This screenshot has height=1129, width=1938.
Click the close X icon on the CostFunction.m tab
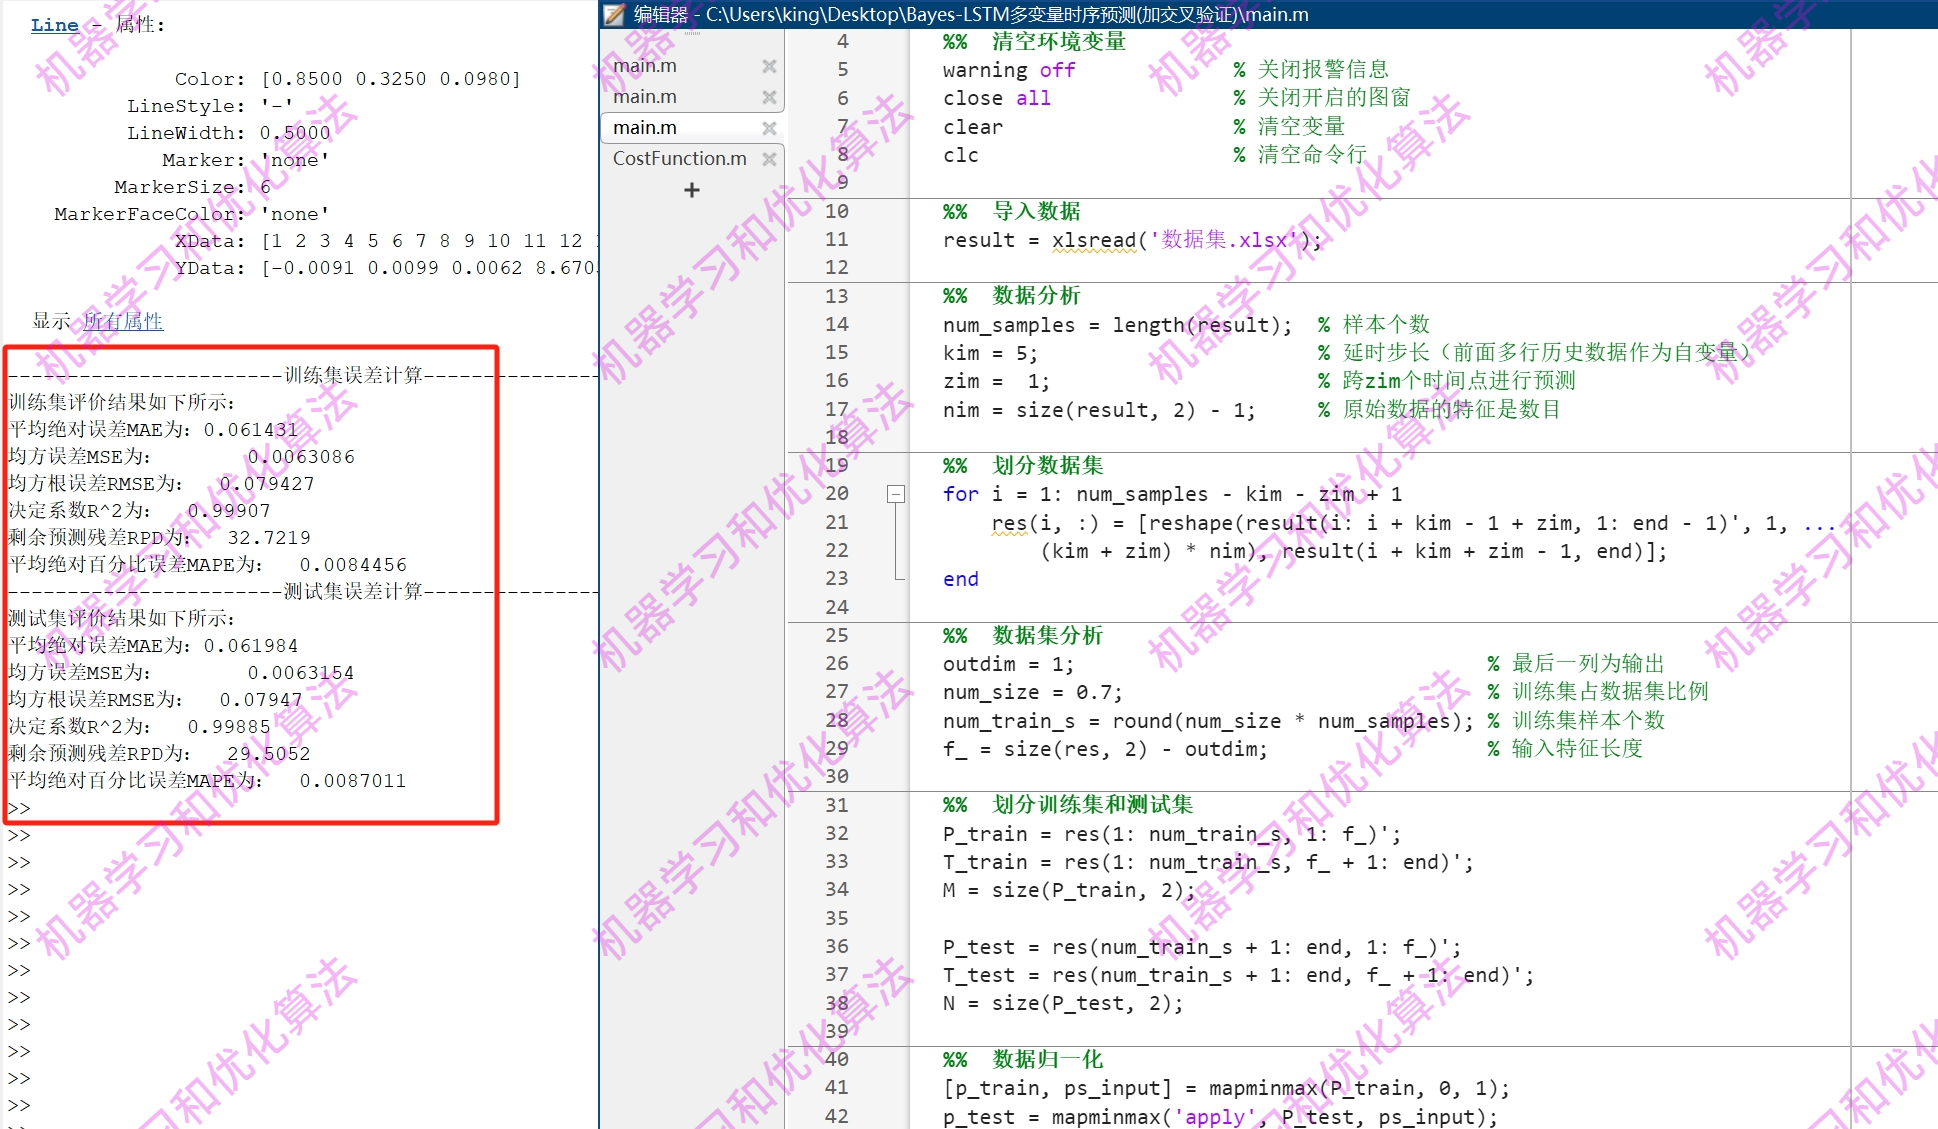[769, 158]
